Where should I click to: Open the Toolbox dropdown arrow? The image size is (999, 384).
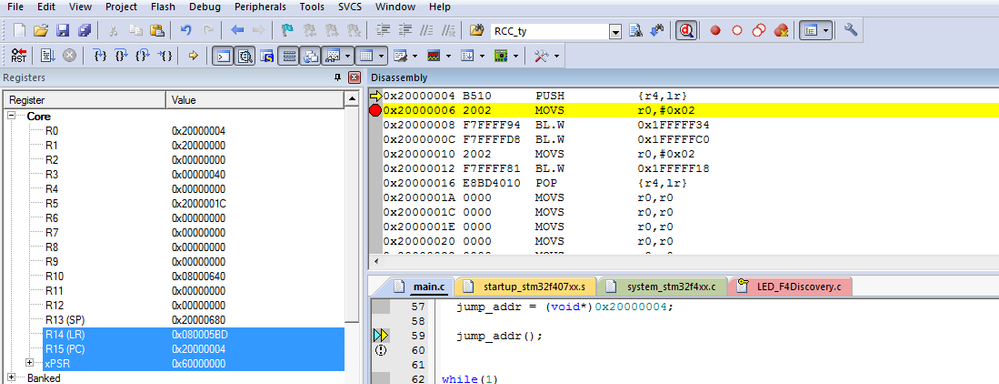point(557,56)
